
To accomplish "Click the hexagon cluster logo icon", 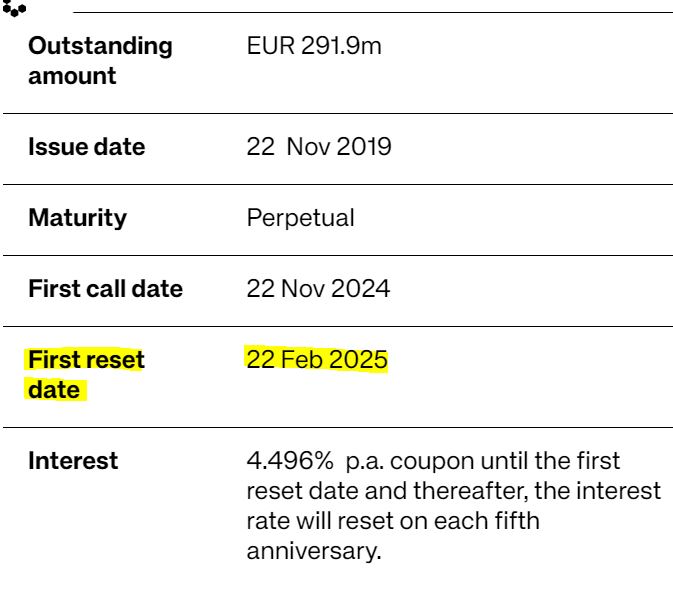I will pos(14,9).
